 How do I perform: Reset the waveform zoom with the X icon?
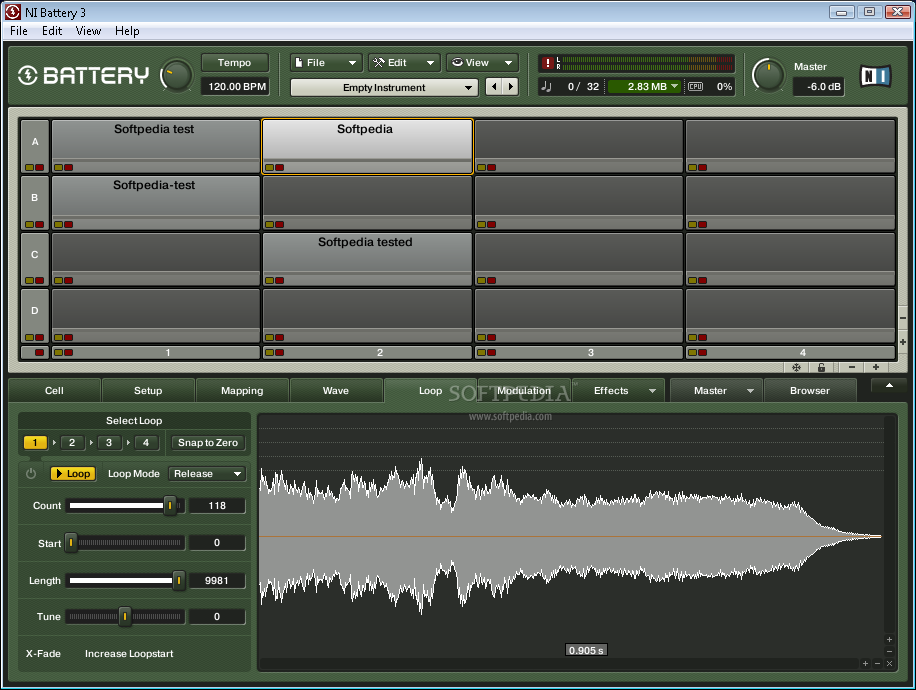coord(889,663)
